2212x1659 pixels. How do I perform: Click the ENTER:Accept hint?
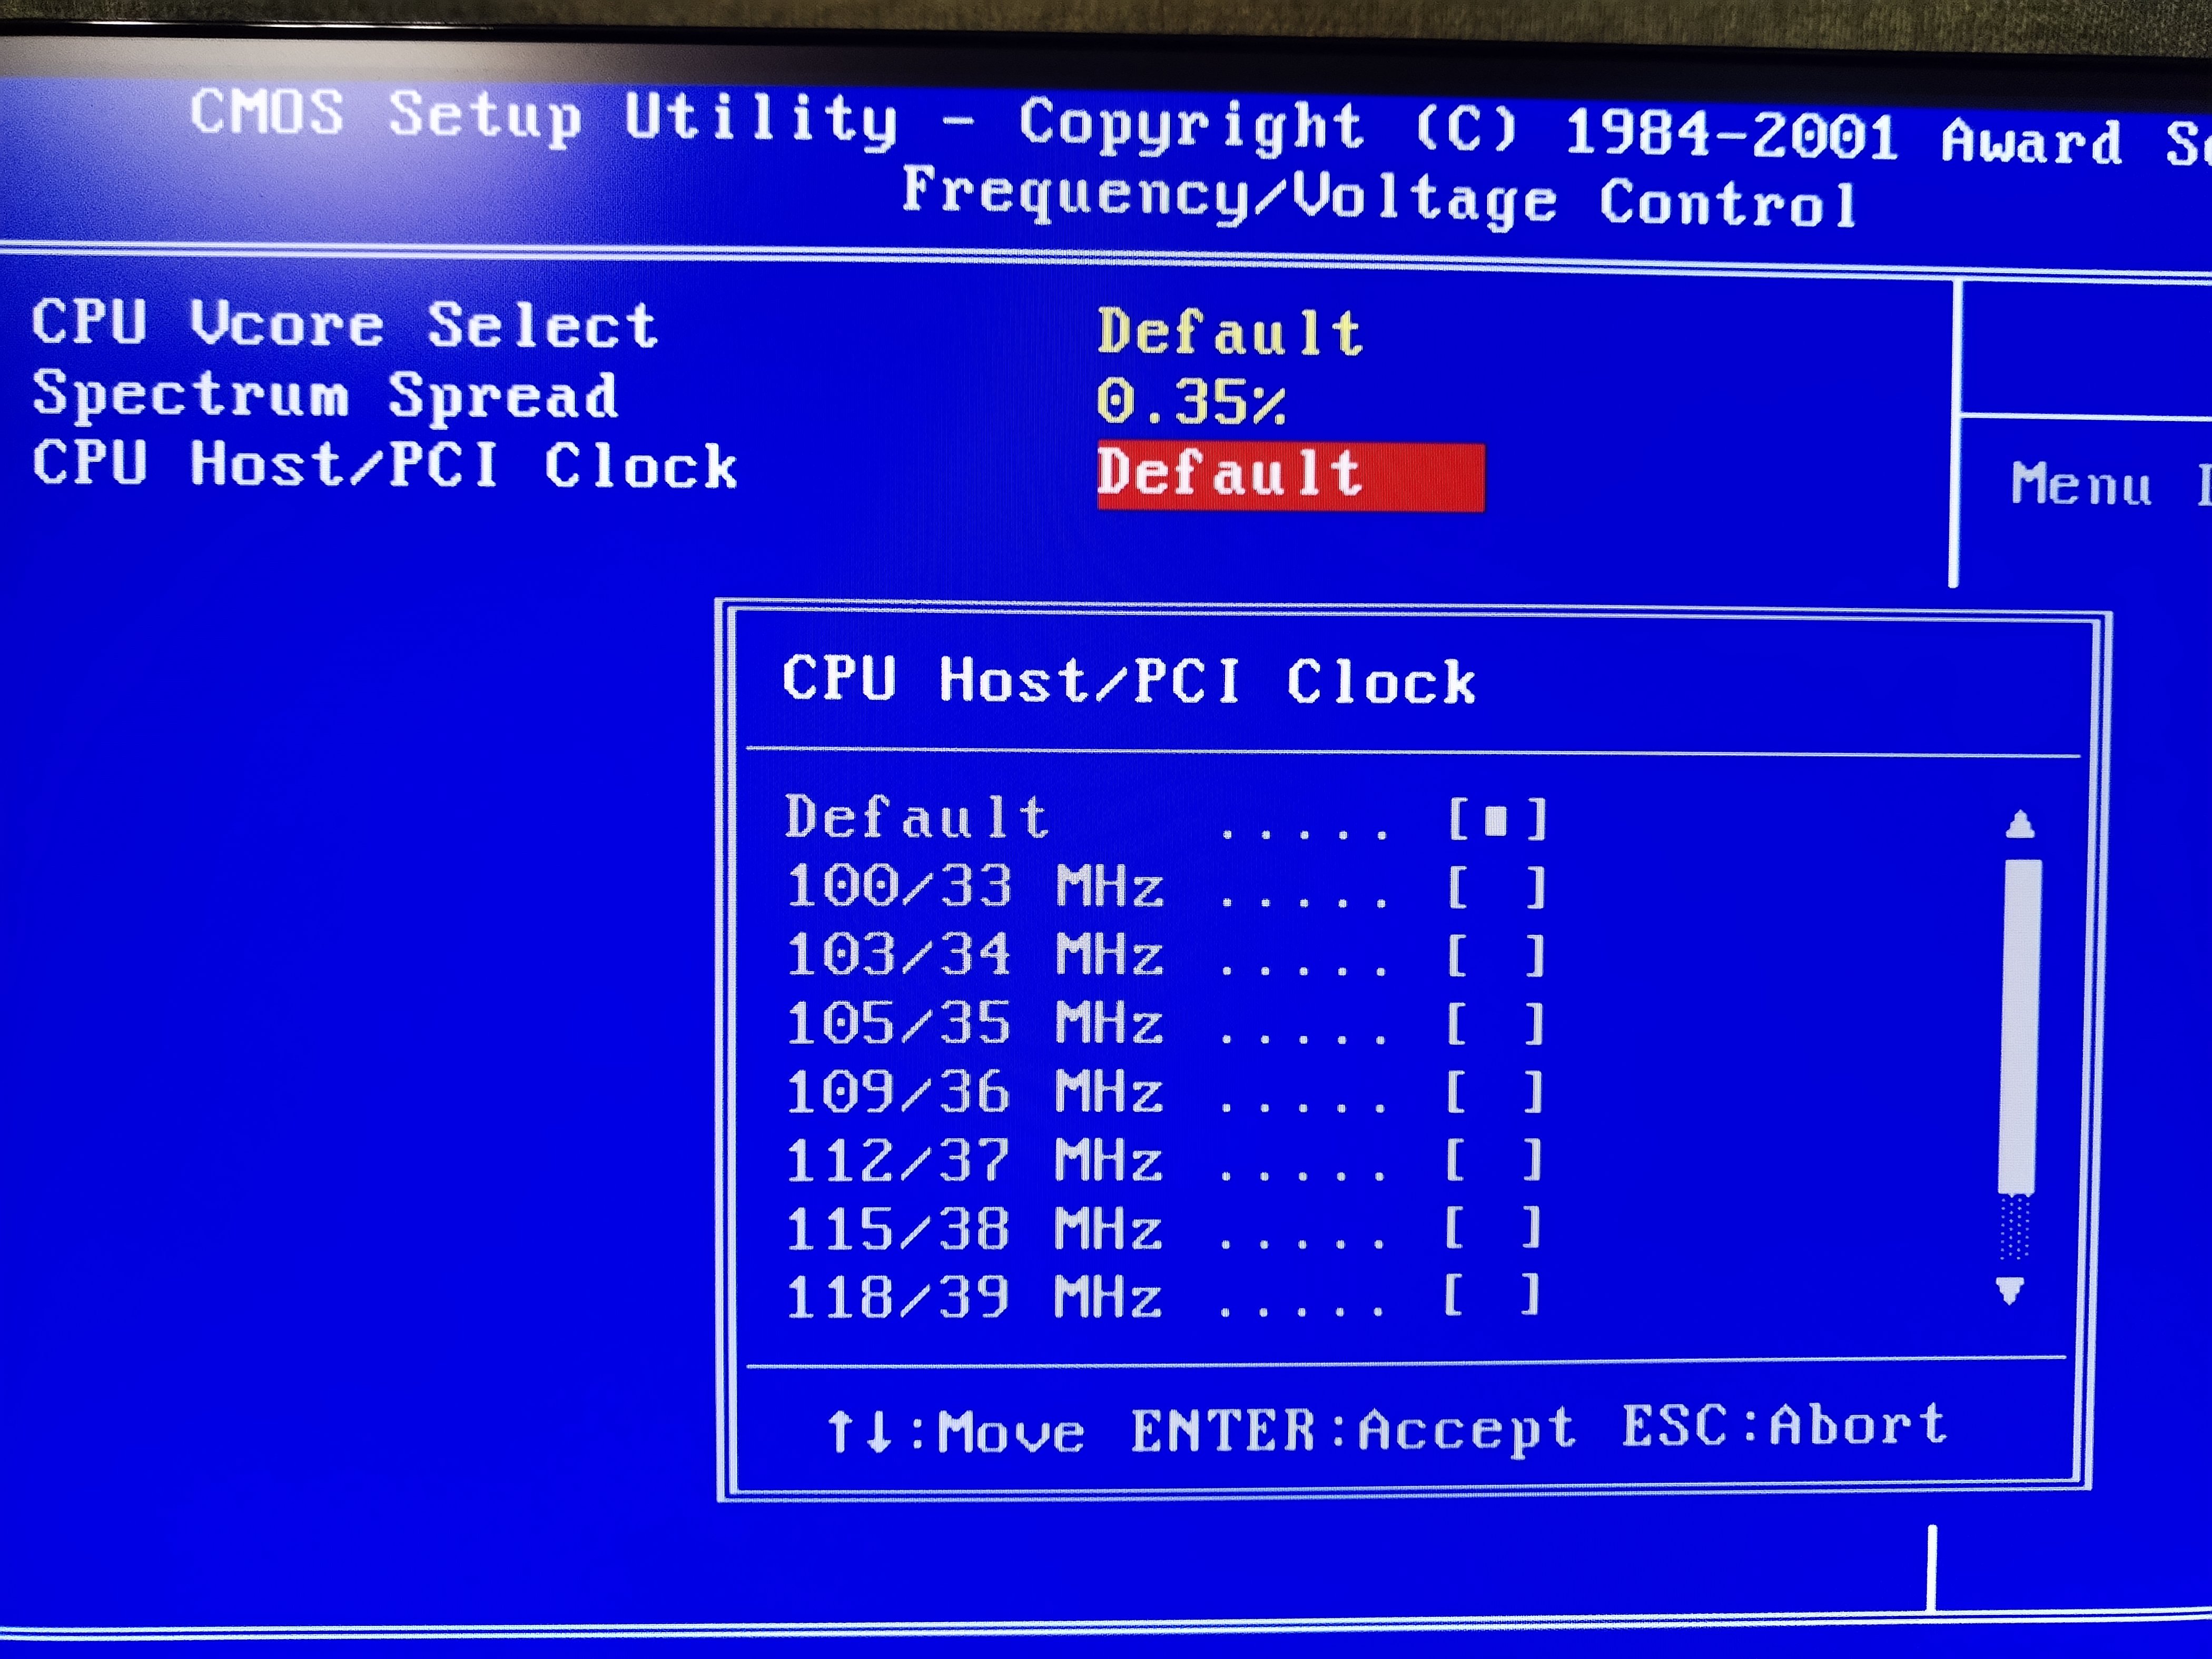pyautogui.click(x=1352, y=1430)
